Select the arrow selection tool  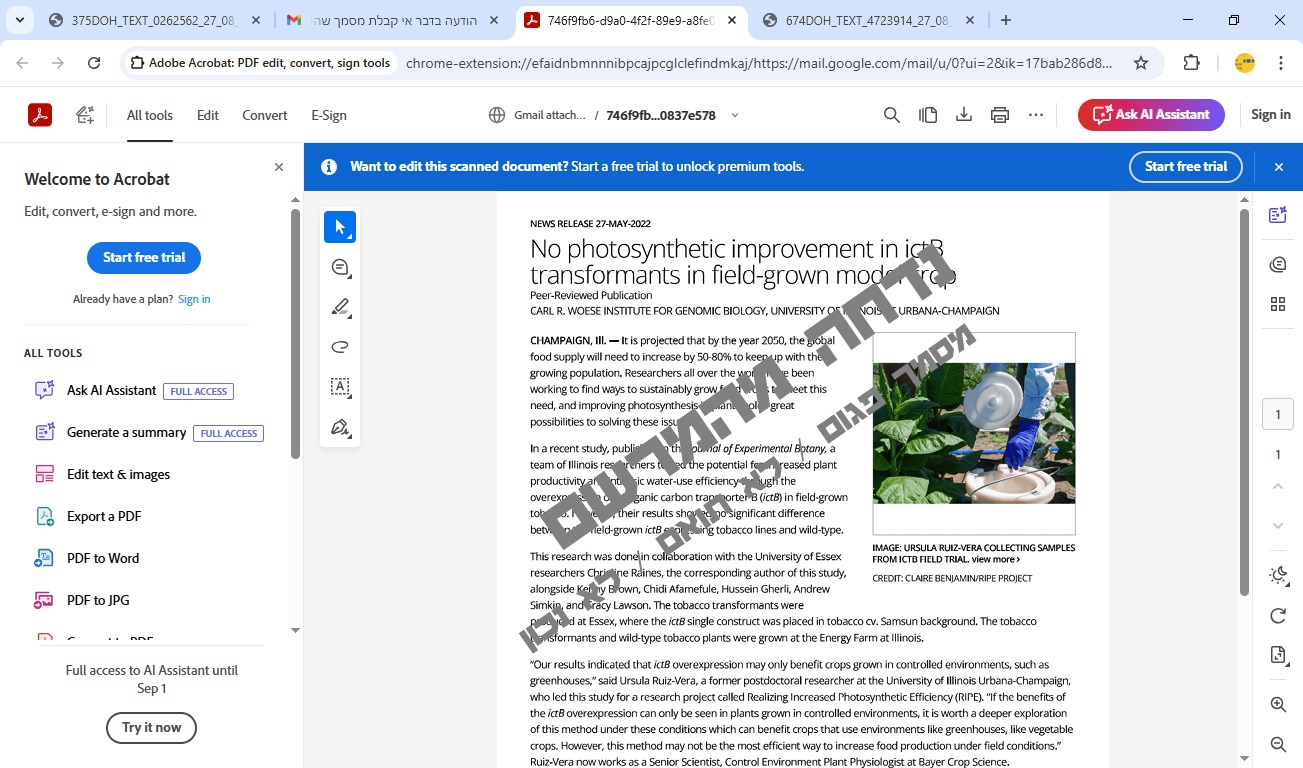tap(340, 227)
